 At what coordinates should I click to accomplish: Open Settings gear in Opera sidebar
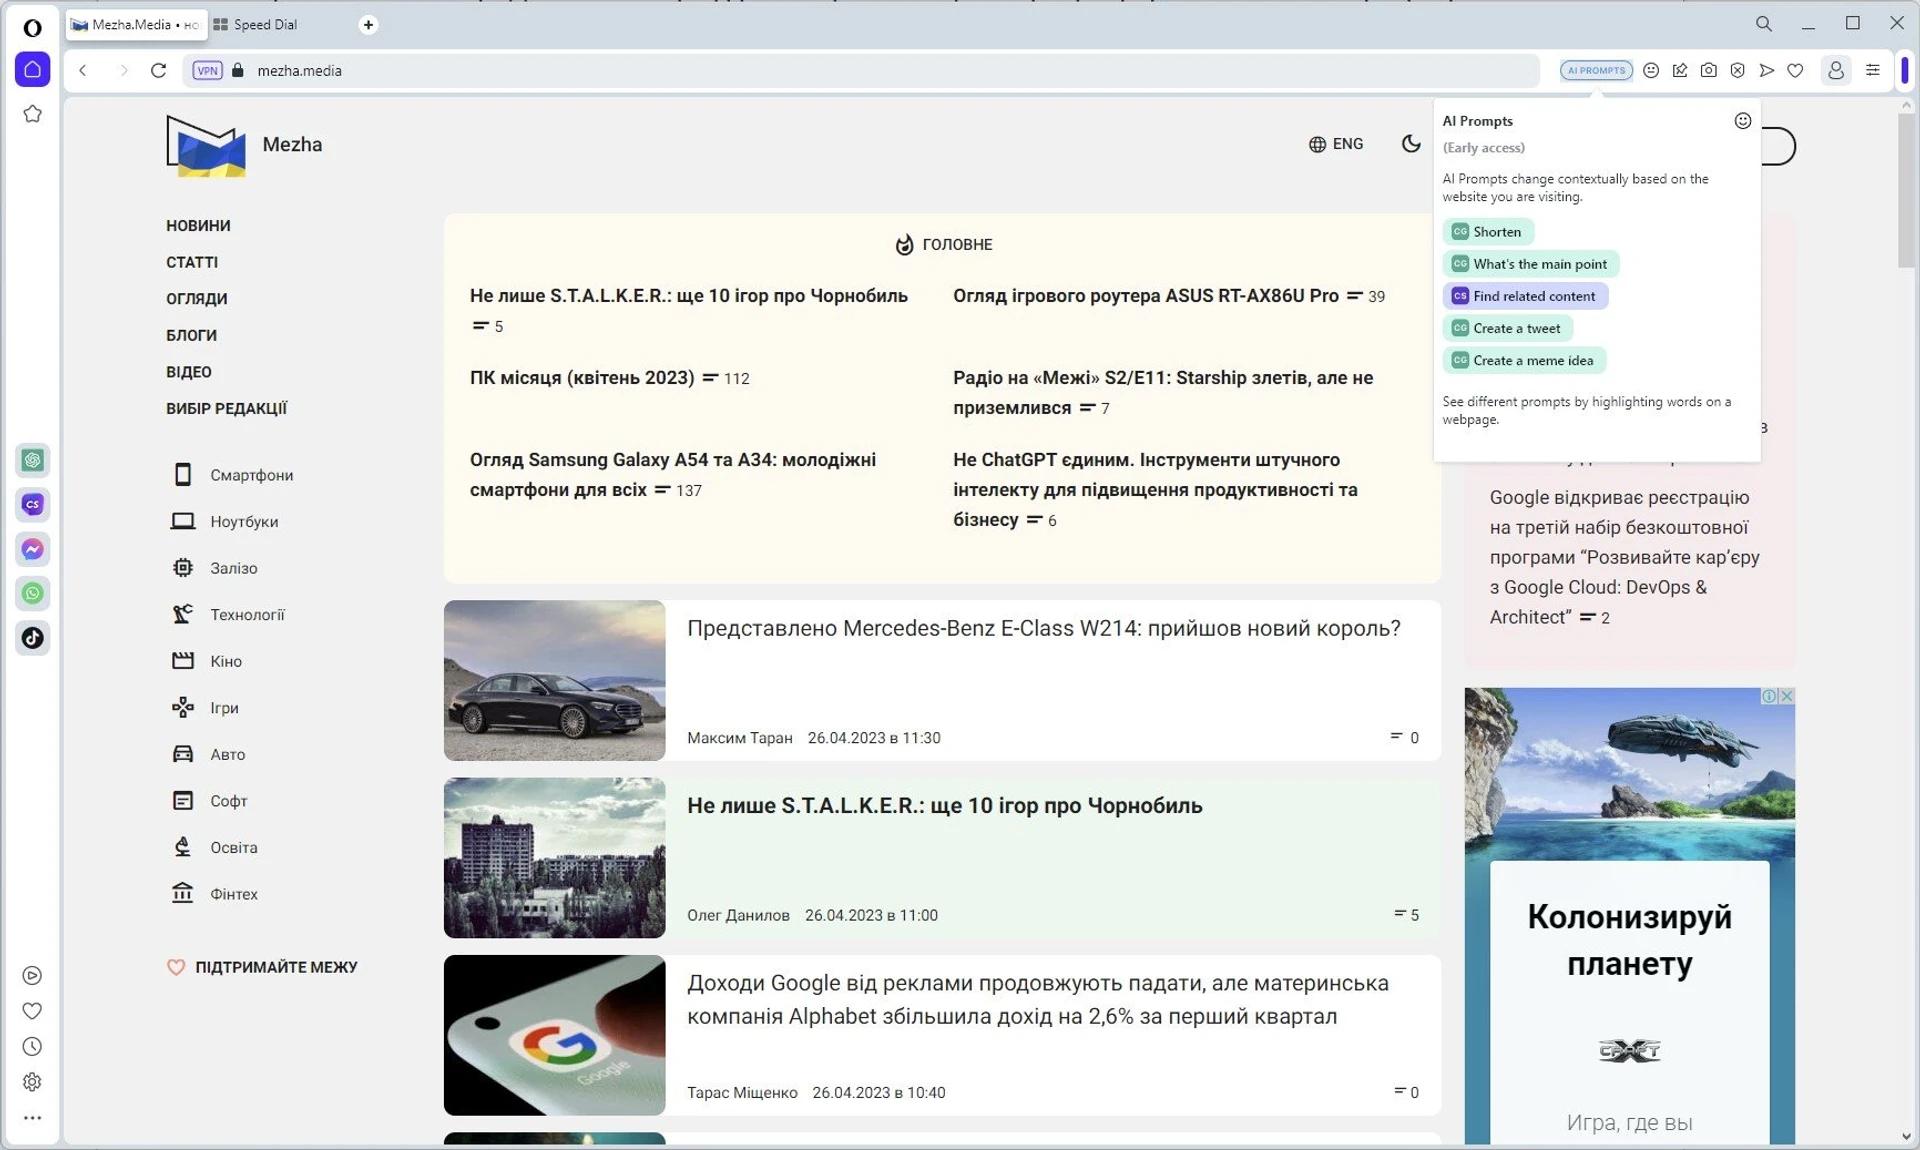click(x=32, y=1082)
